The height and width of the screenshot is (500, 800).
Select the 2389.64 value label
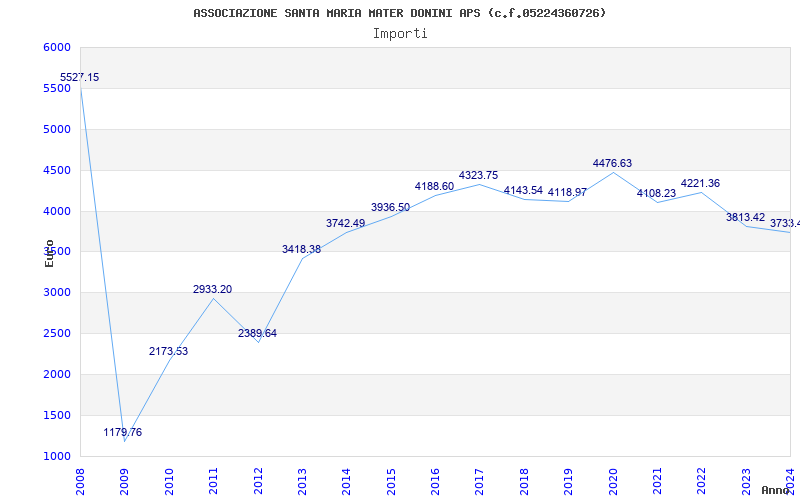coord(257,334)
